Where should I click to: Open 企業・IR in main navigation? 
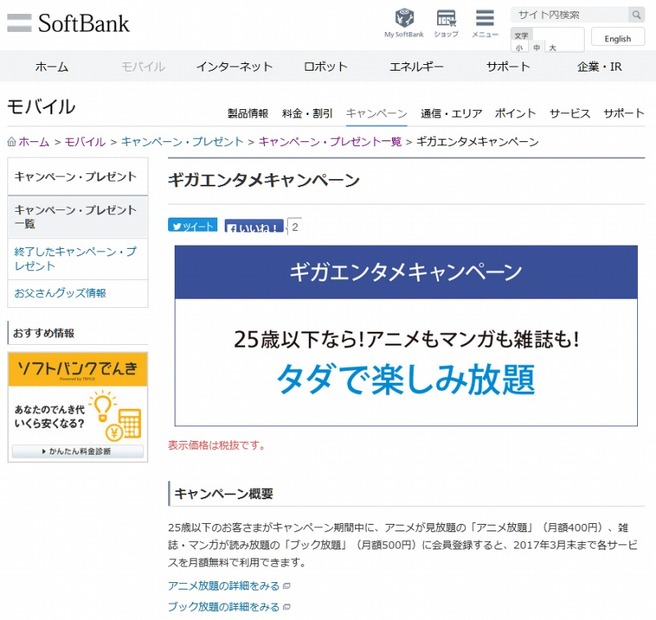point(600,67)
